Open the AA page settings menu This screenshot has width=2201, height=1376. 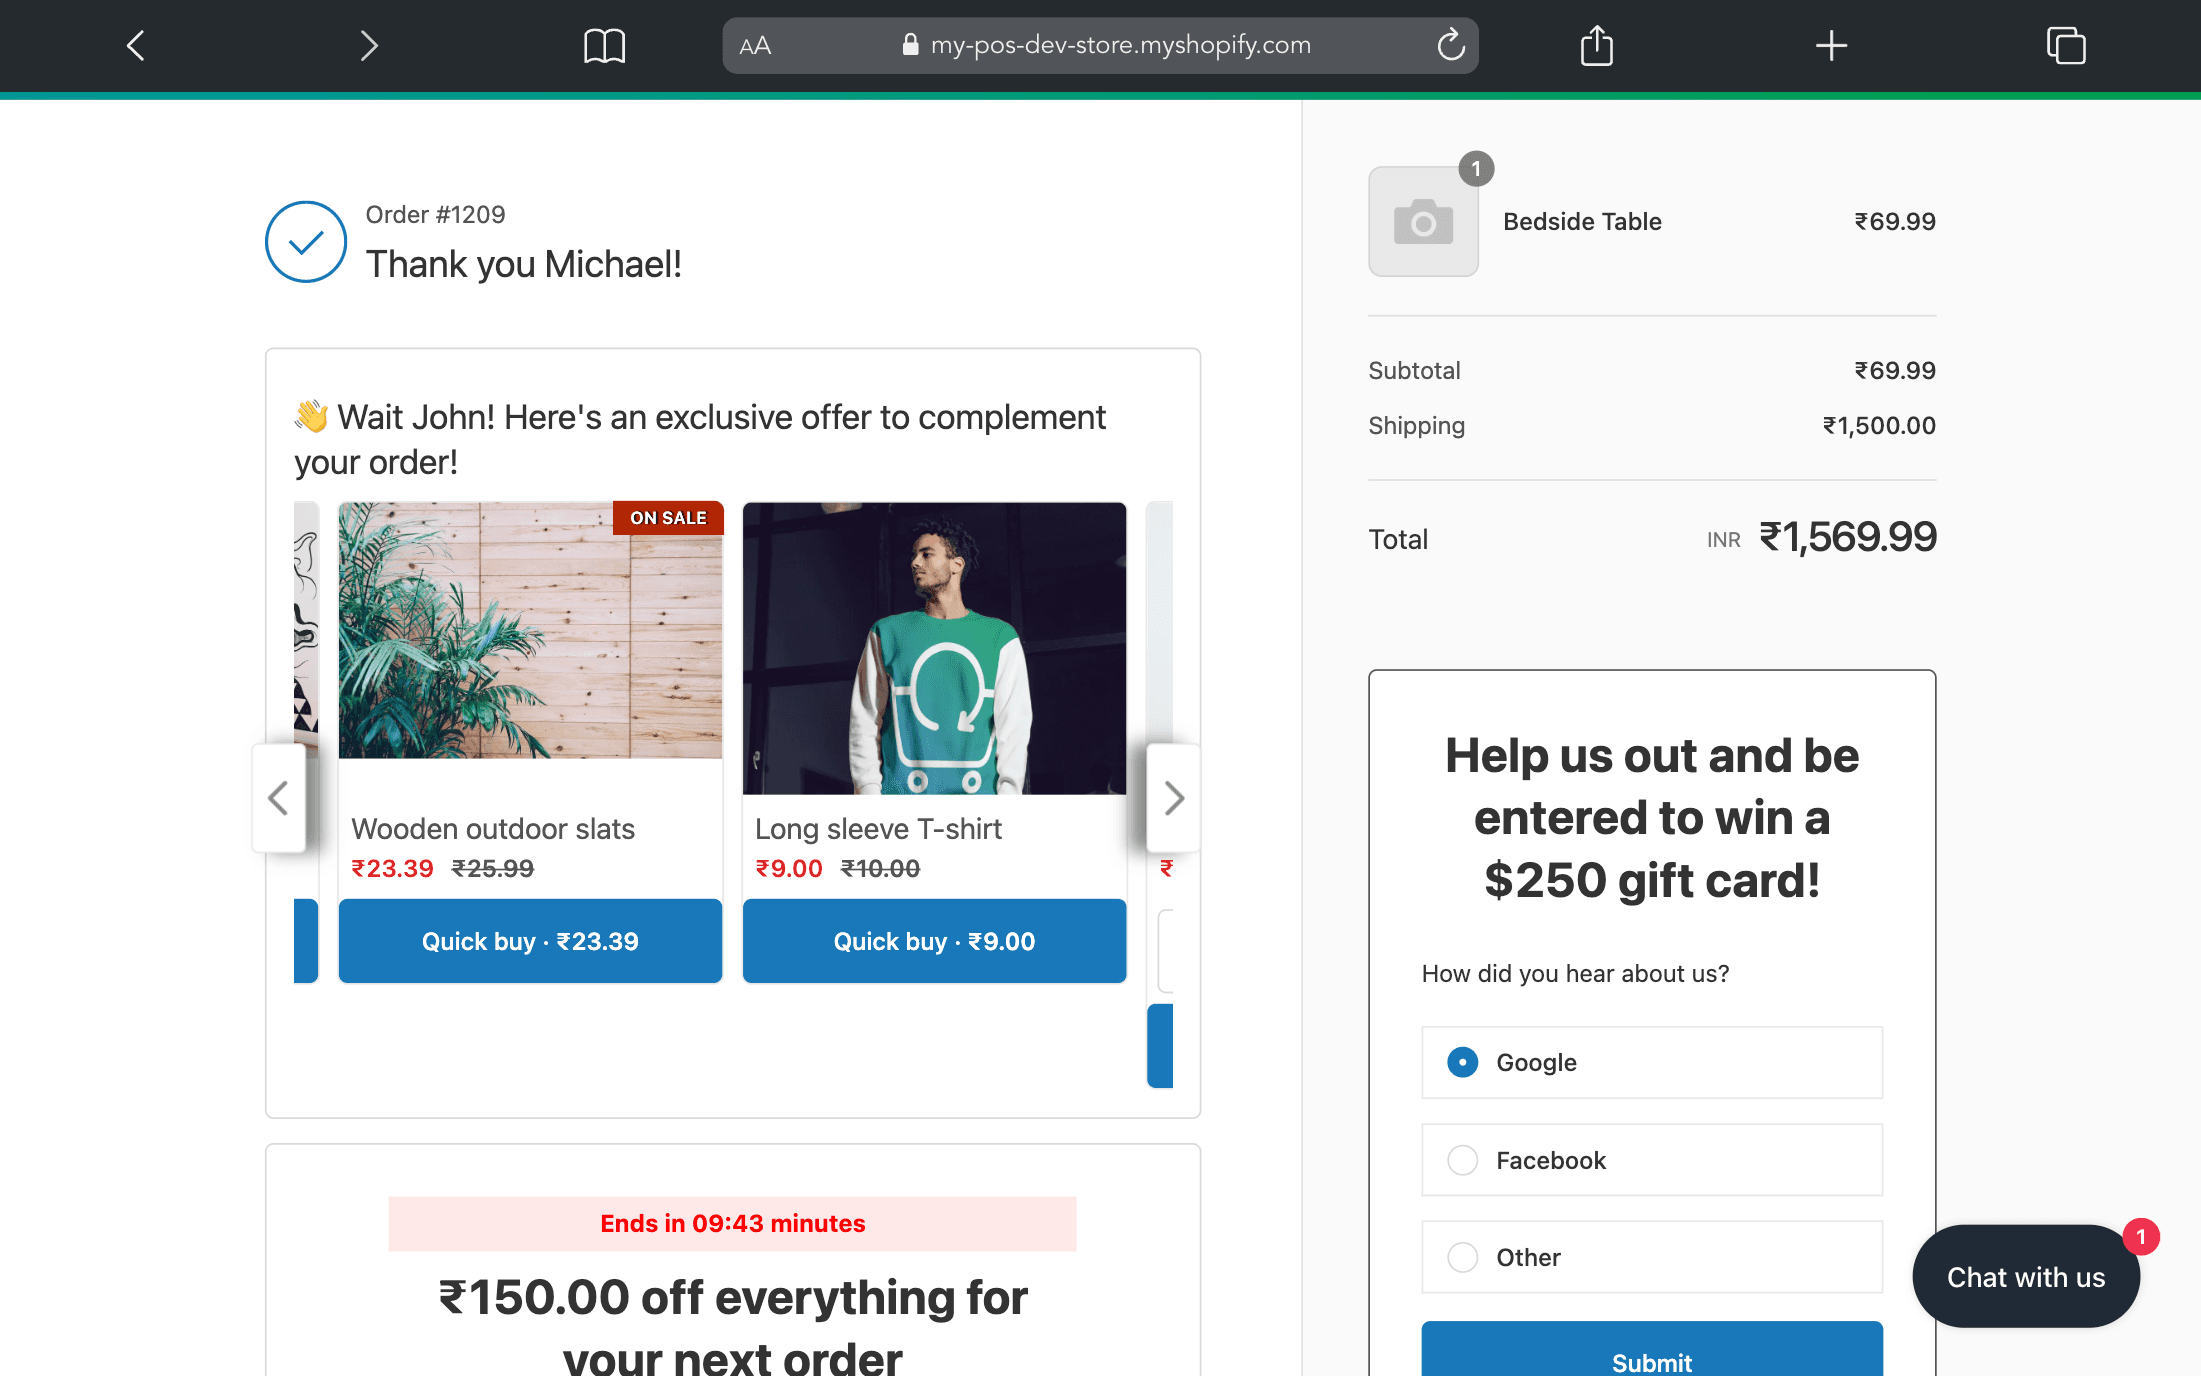pyautogui.click(x=756, y=45)
